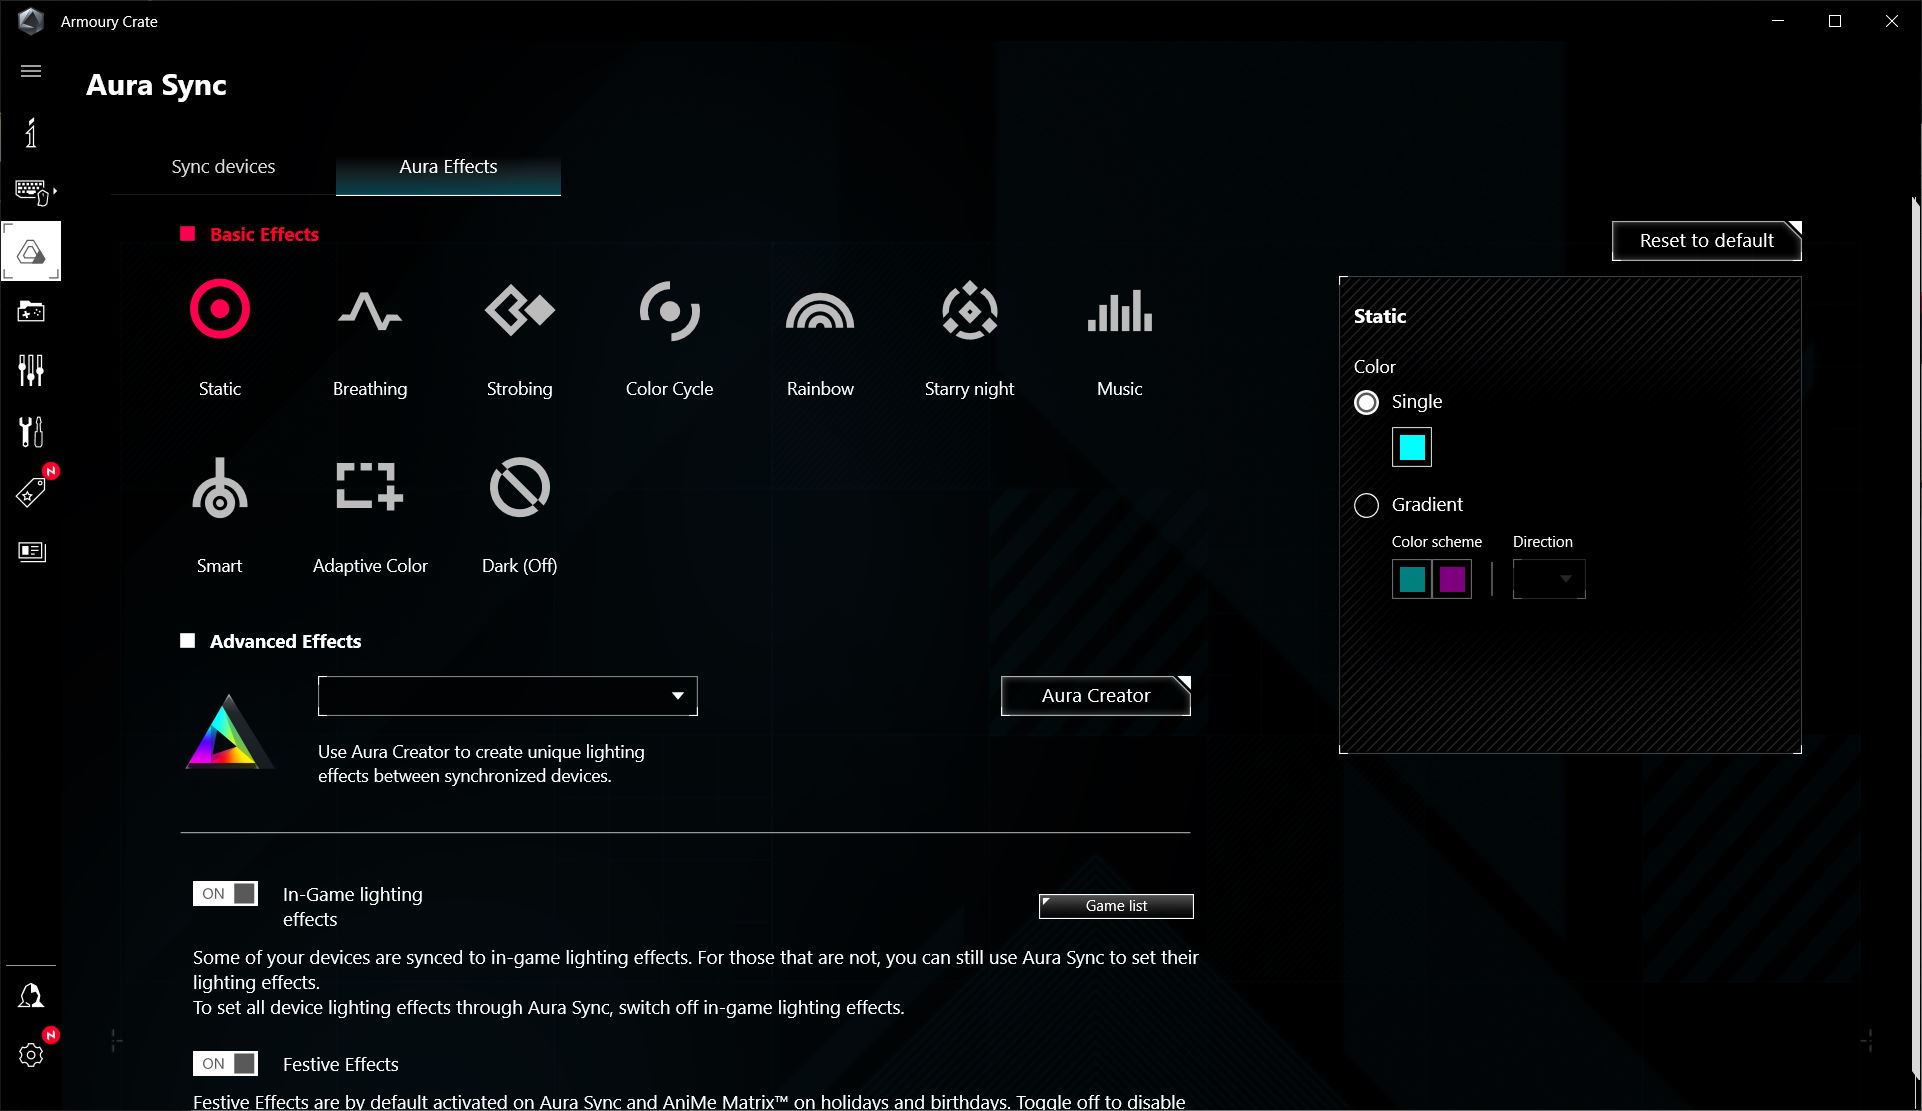This screenshot has width=1922, height=1111.
Task: Select the Smart effect icon
Action: coord(220,488)
